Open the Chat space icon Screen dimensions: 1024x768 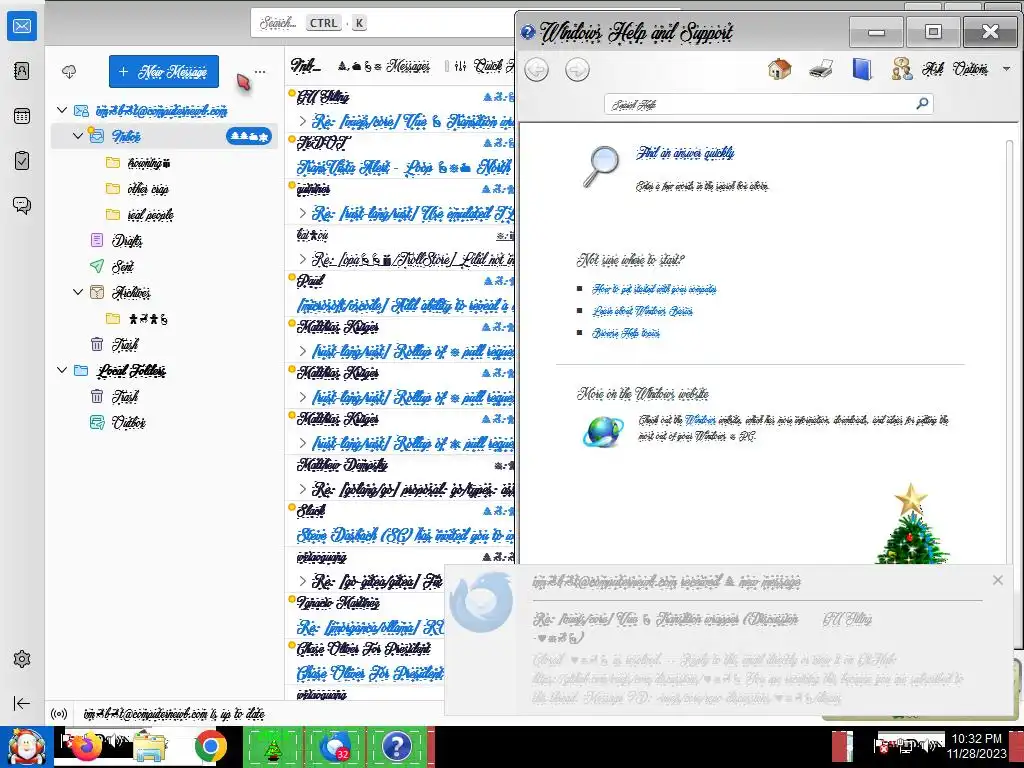[22, 206]
